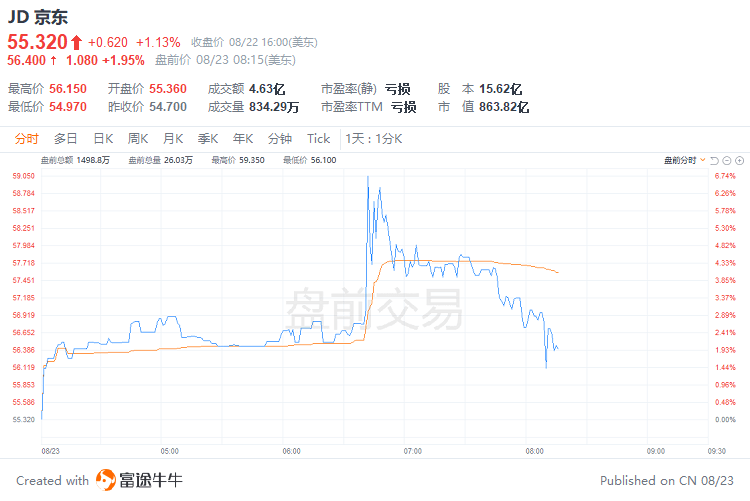Open the Tick tab
This screenshot has width=750, height=501.
point(319,139)
